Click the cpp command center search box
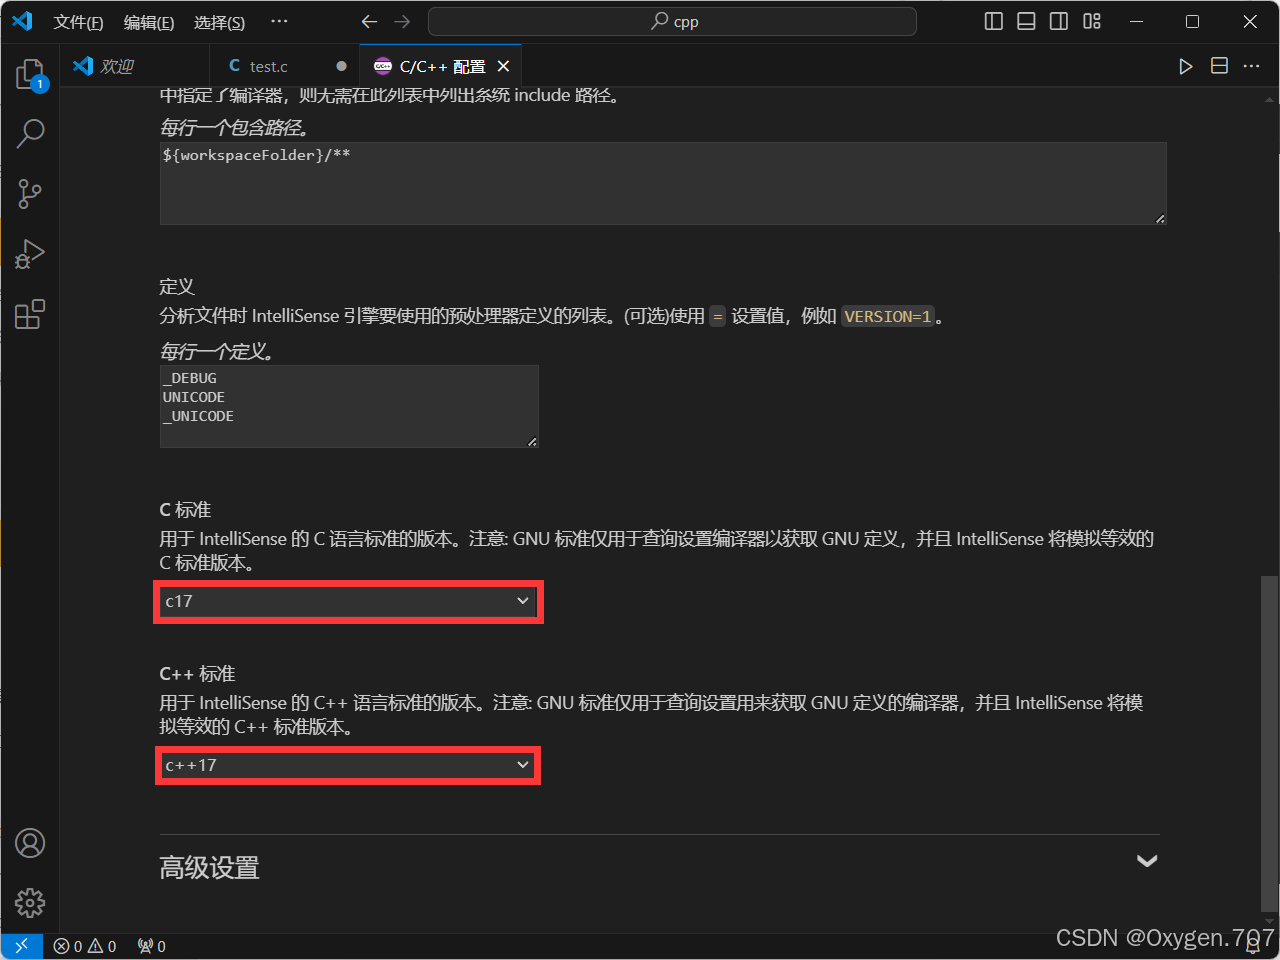Image resolution: width=1280 pixels, height=960 pixels. pos(672,21)
